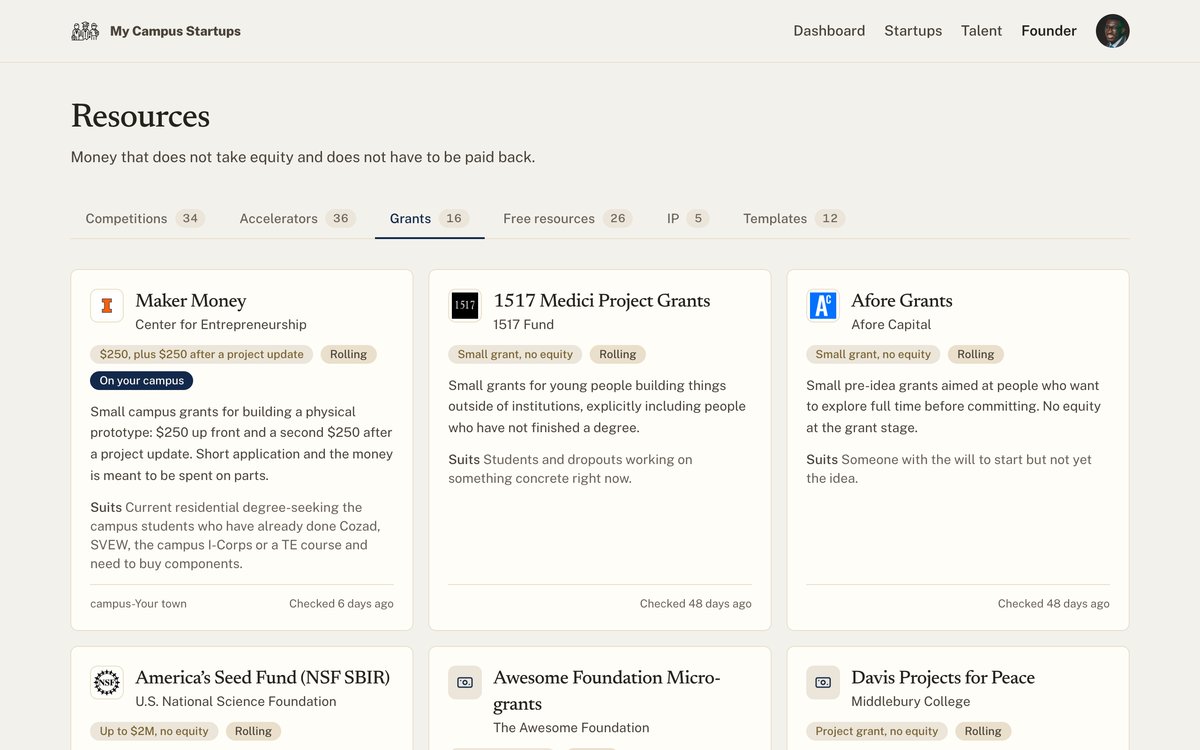Open the Maker Money grant title
The image size is (1200, 750).
(x=191, y=301)
